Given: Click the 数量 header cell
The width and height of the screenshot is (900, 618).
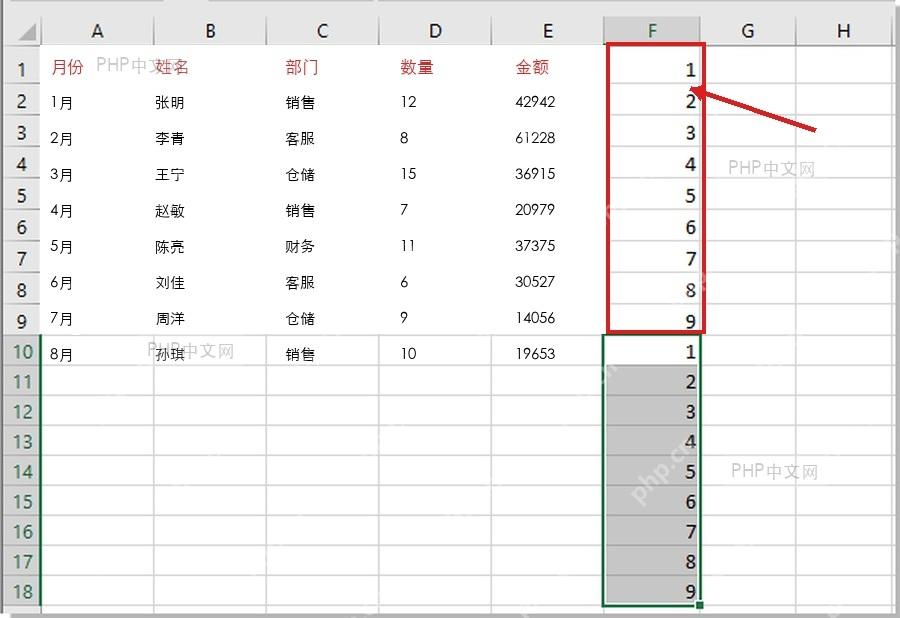Looking at the screenshot, I should point(417,67).
